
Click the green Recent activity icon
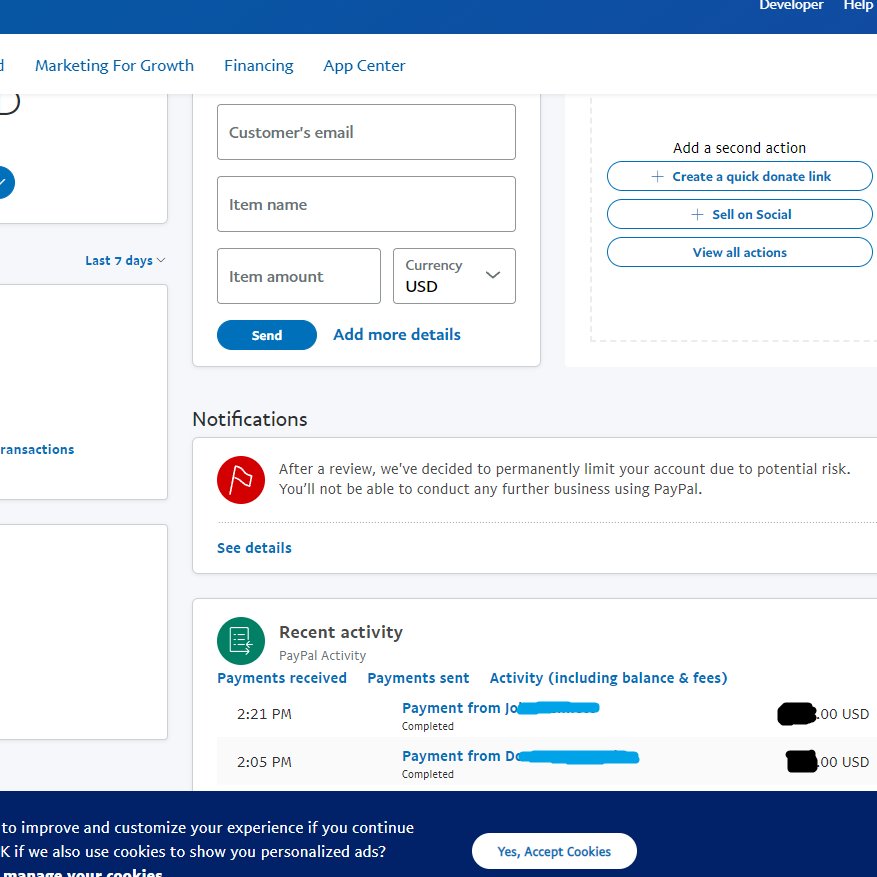[x=241, y=641]
